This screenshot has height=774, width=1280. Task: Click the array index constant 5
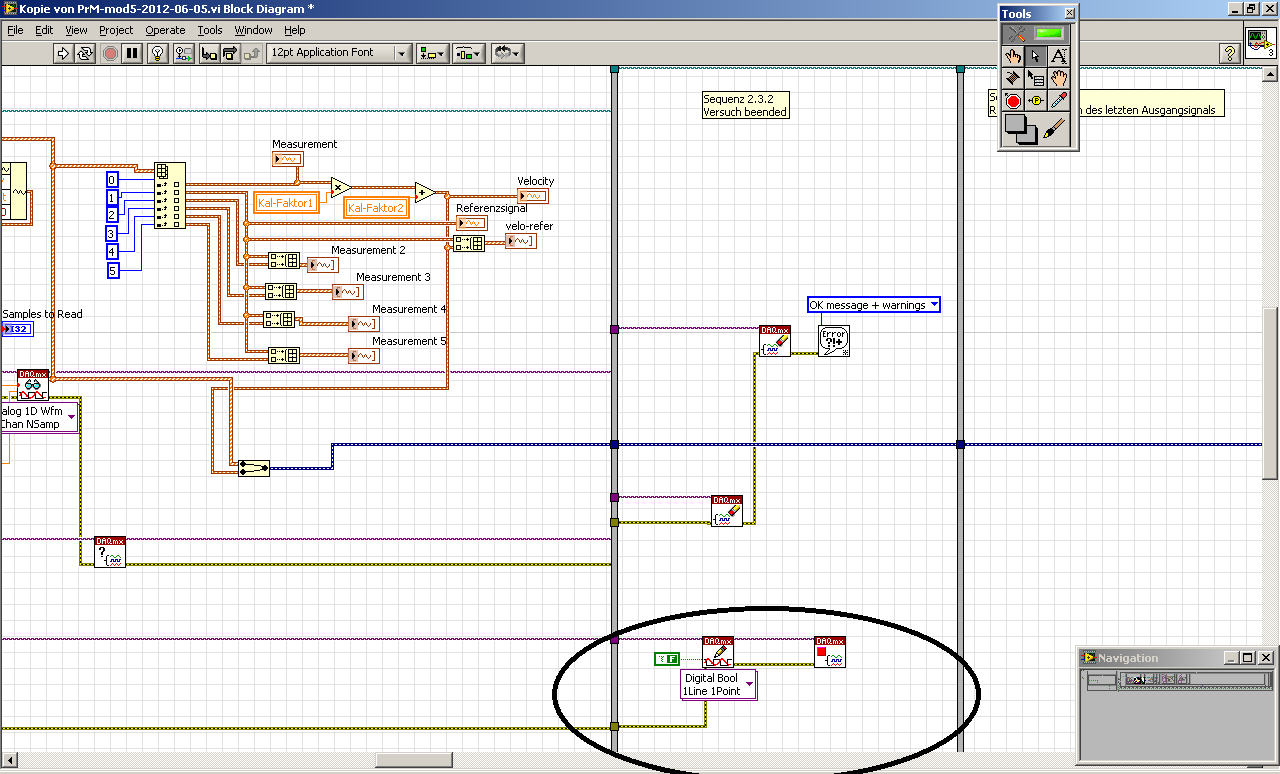click(113, 270)
